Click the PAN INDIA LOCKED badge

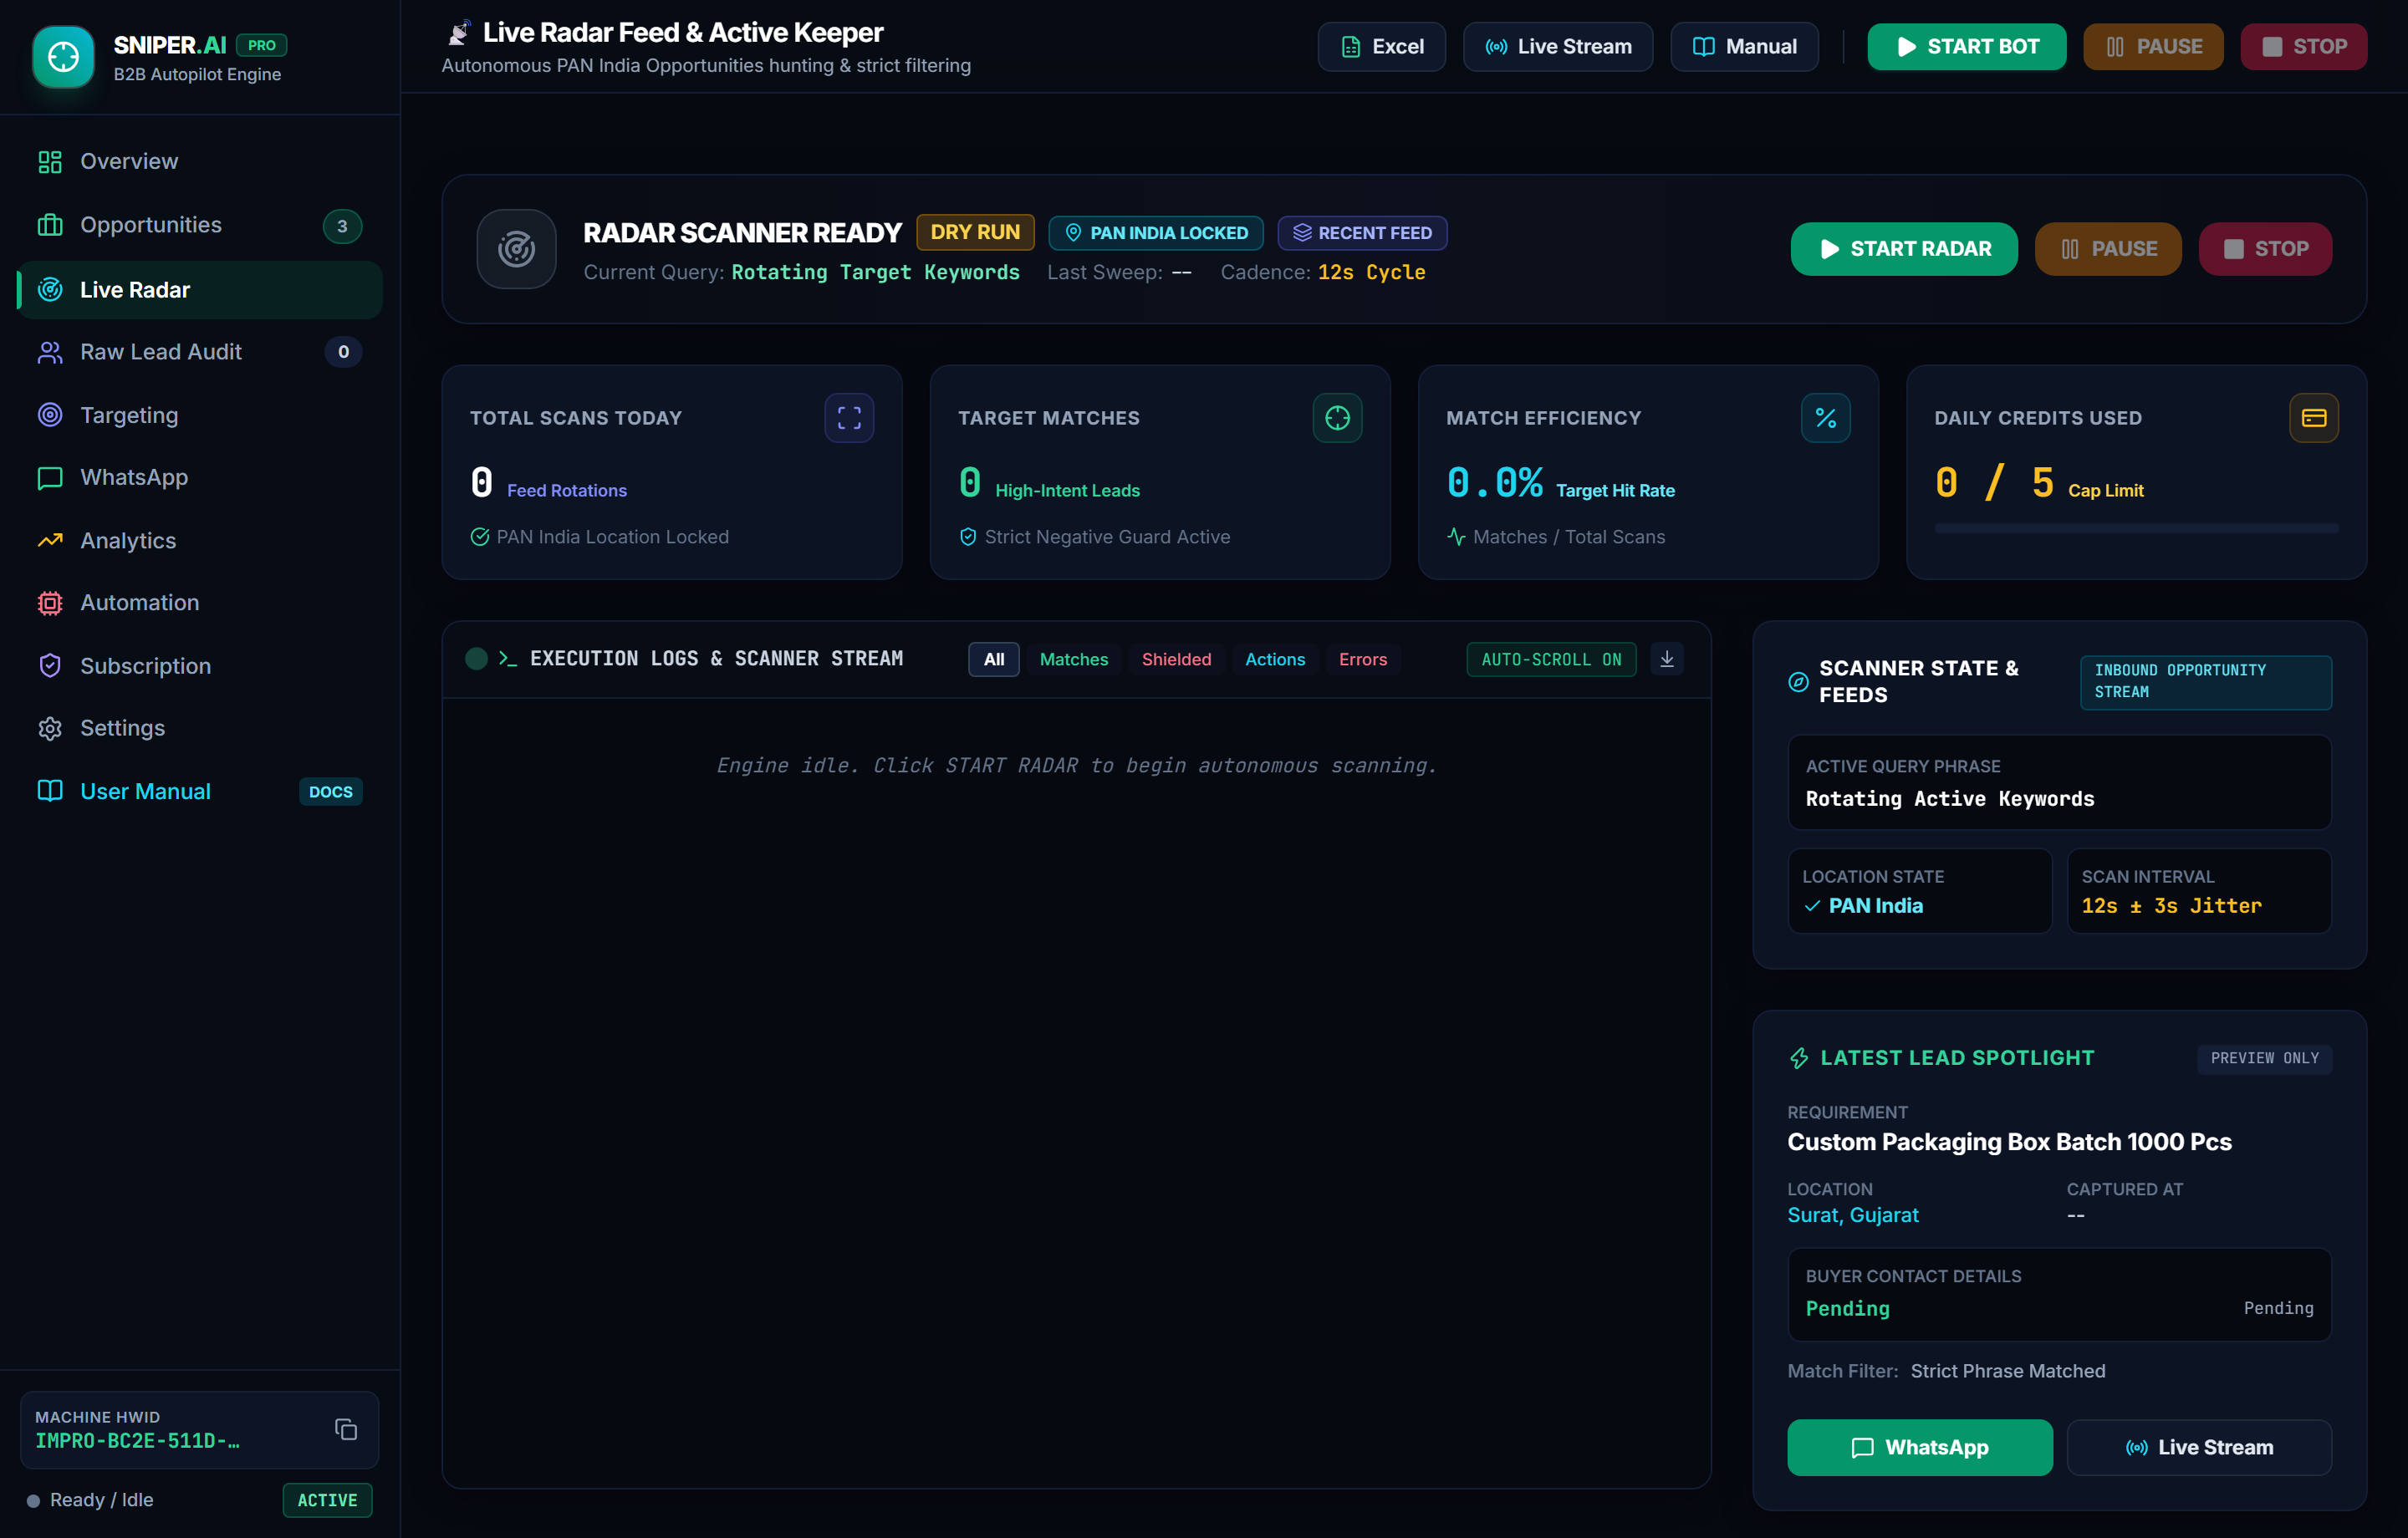coord(1155,233)
